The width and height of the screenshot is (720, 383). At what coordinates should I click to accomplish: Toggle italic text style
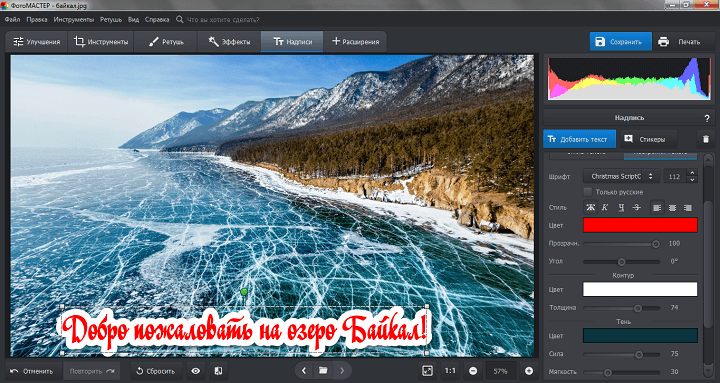(x=605, y=208)
